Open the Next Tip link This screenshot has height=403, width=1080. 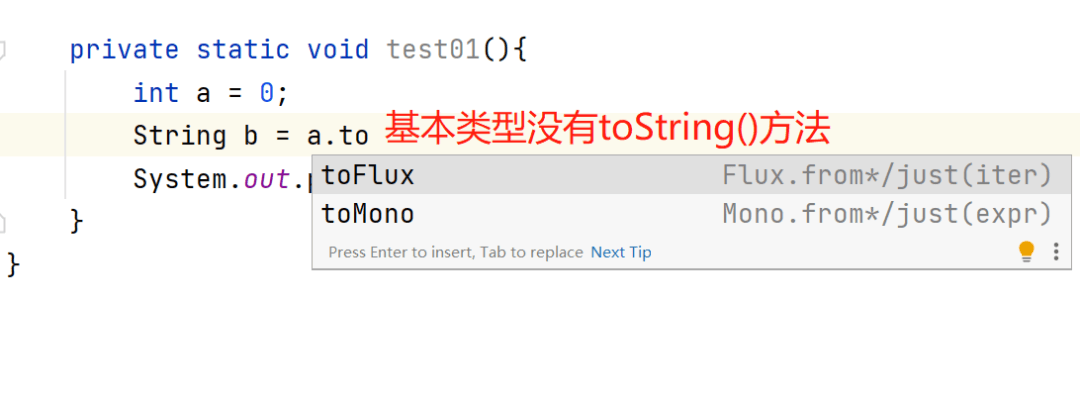pos(621,252)
